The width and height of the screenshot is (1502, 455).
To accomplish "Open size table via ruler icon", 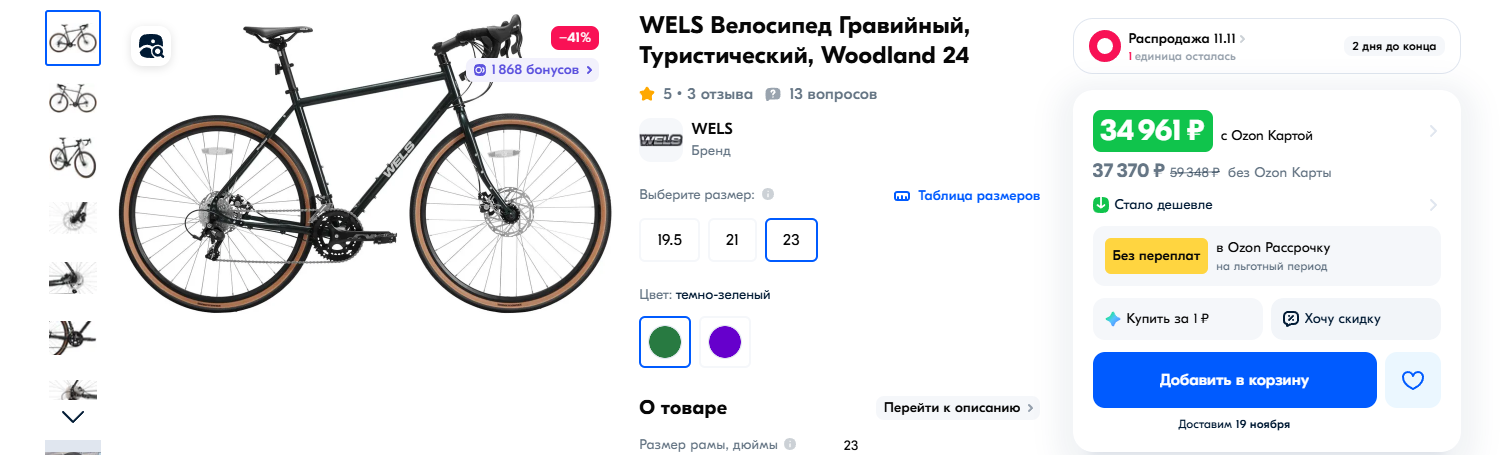I will point(901,196).
